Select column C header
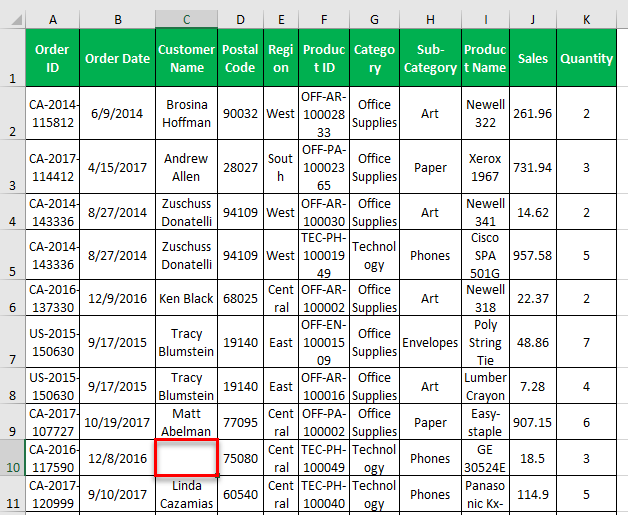The image size is (628, 515). pyautogui.click(x=186, y=19)
